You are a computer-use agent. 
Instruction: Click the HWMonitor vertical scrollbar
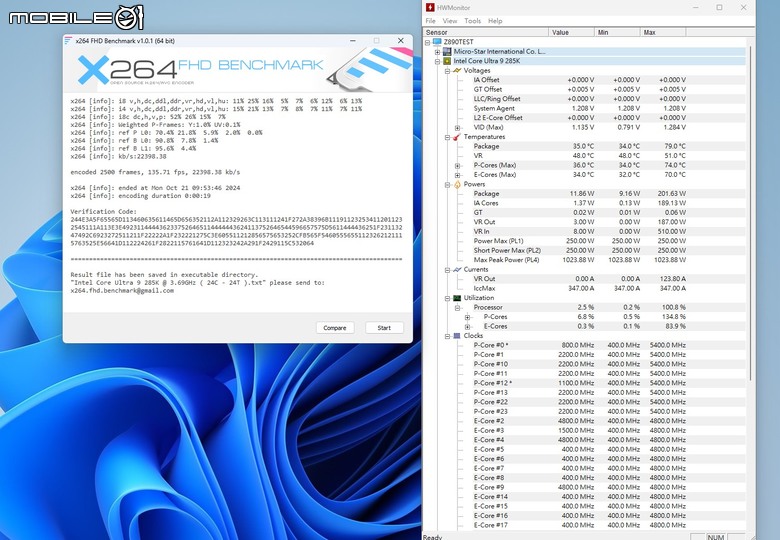(x=750, y=214)
